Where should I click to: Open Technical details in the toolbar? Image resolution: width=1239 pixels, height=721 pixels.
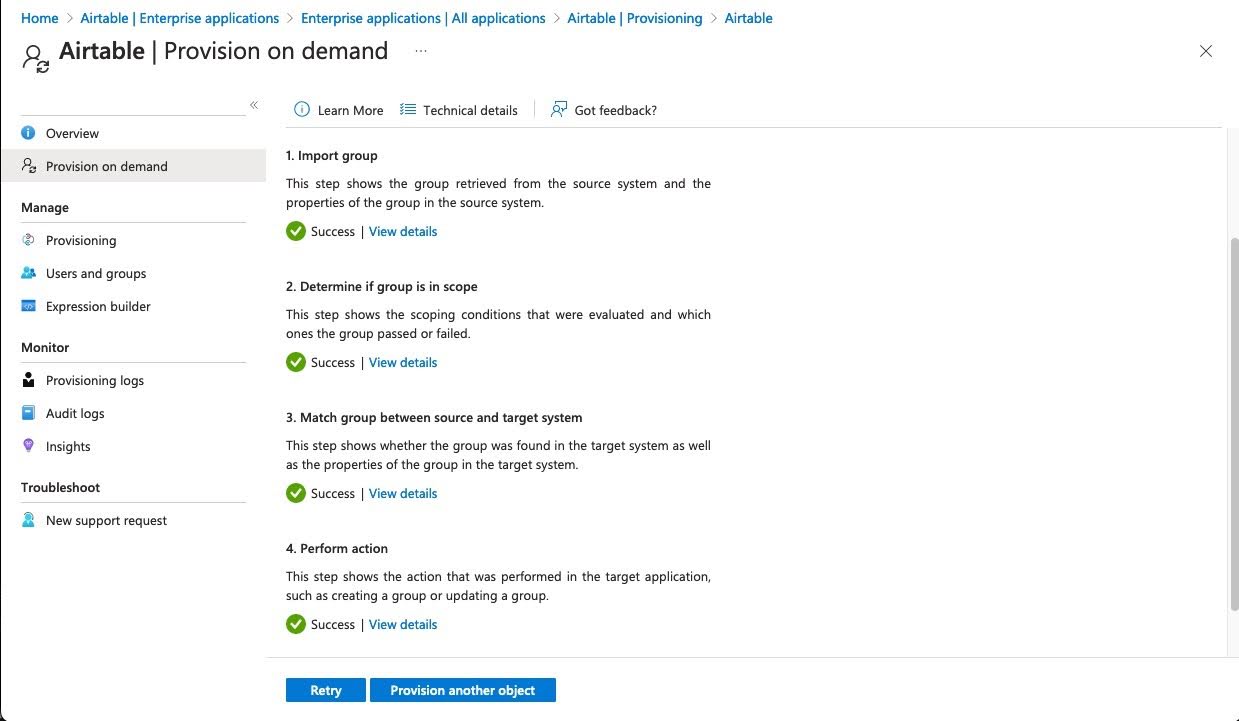(x=459, y=110)
